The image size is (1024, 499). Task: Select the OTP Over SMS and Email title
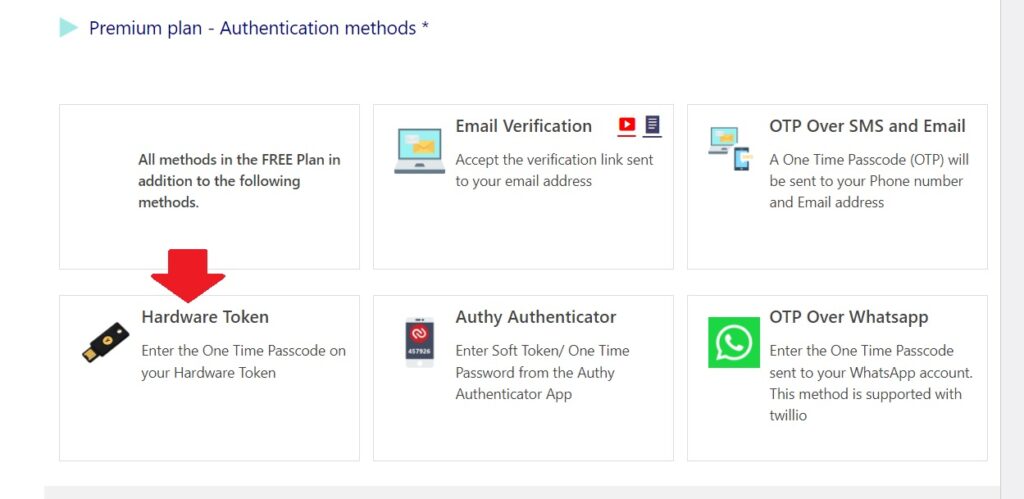pyautogui.click(x=867, y=126)
